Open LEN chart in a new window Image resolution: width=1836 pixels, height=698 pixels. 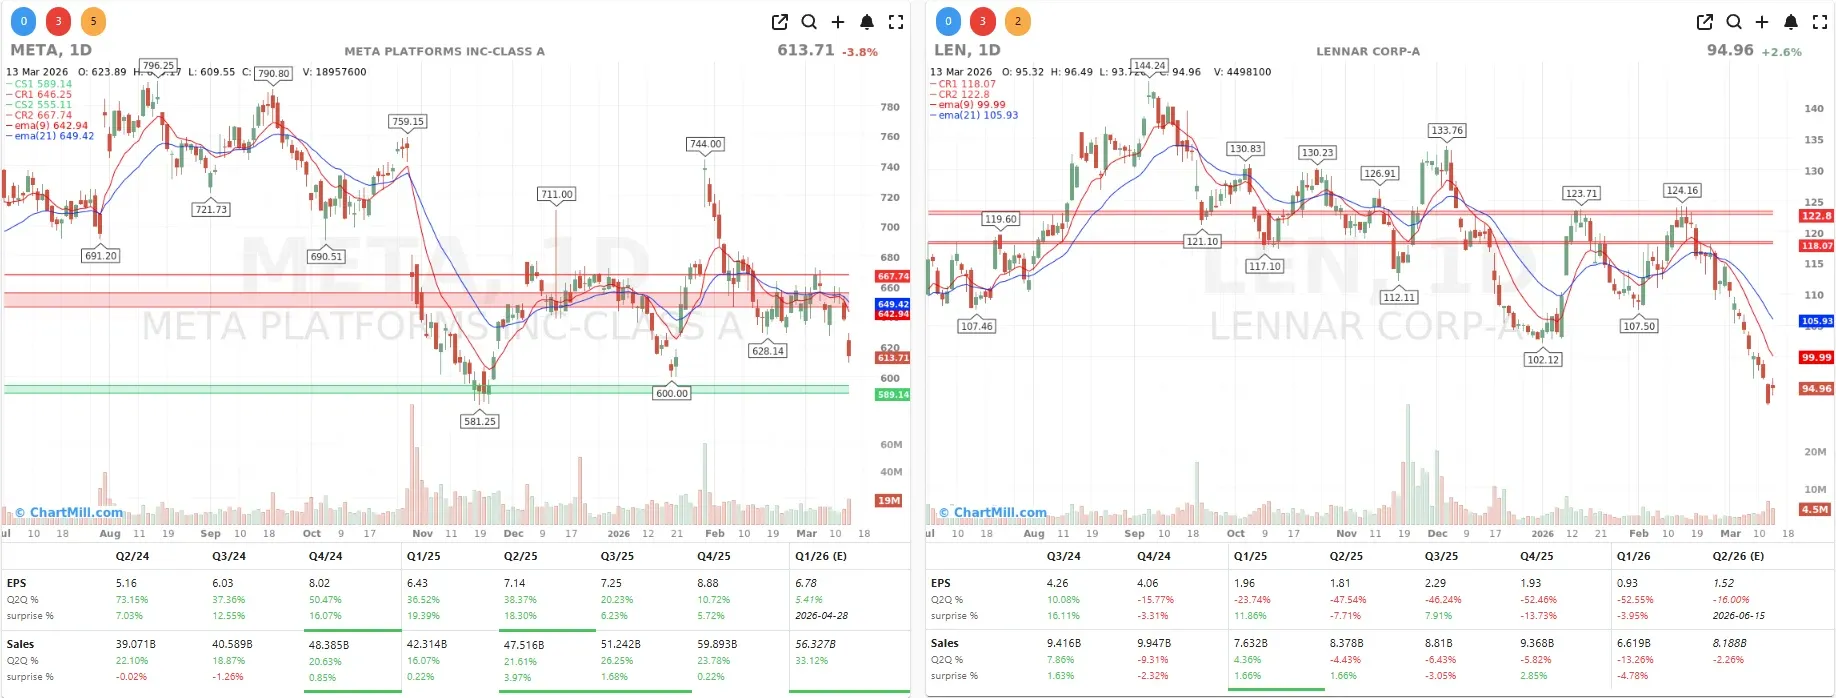coord(1705,22)
